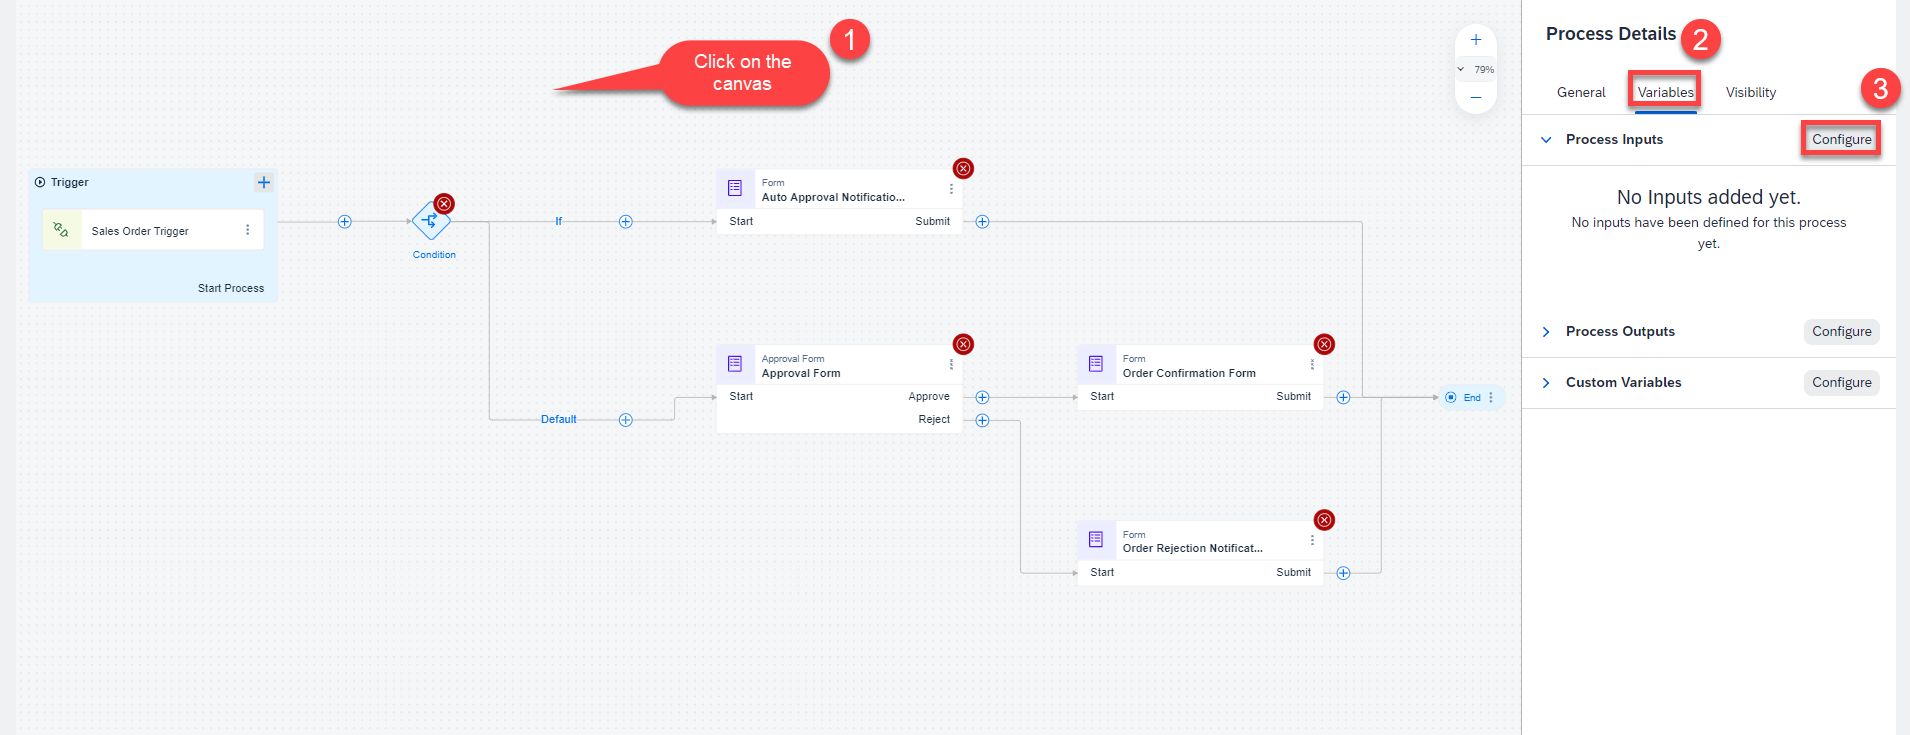Open the Order Rejection Notification options menu
Screen dimensions: 1910x735
click(1312, 540)
